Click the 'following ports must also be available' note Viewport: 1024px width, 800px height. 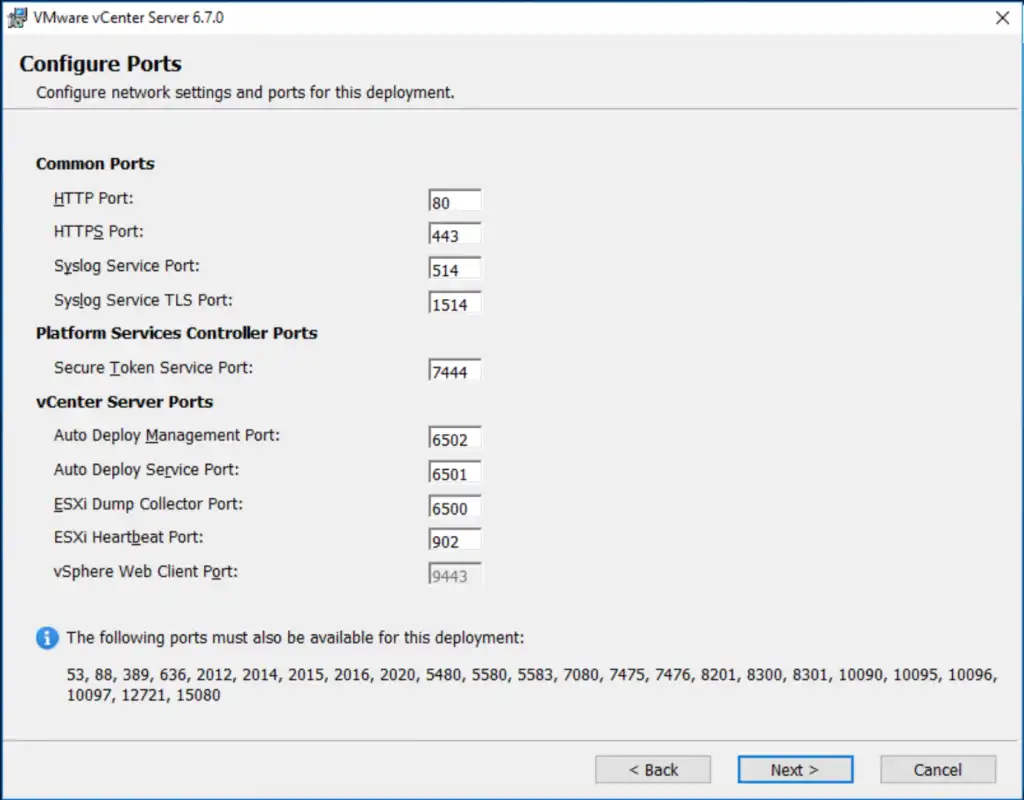pyautogui.click(x=295, y=637)
